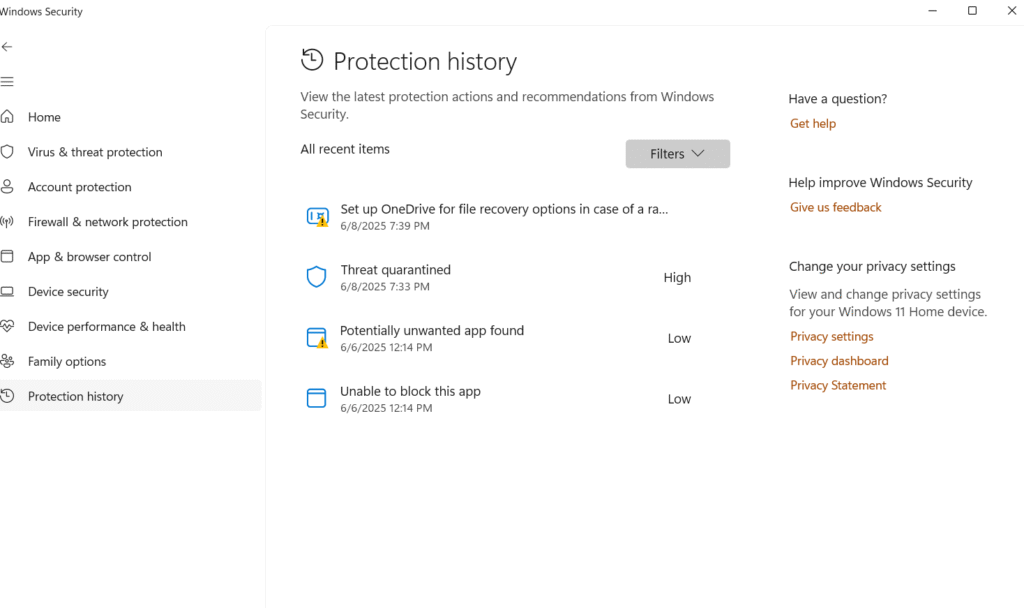Click the High severity label

pyautogui.click(x=677, y=278)
